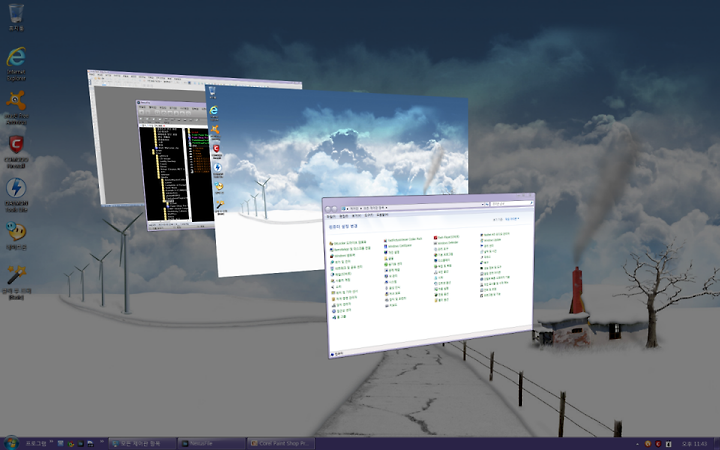Screen dimensions: 720x450
Task: Open the orange avast antivirus desktop icon
Action: pyautogui.click(x=16, y=108)
